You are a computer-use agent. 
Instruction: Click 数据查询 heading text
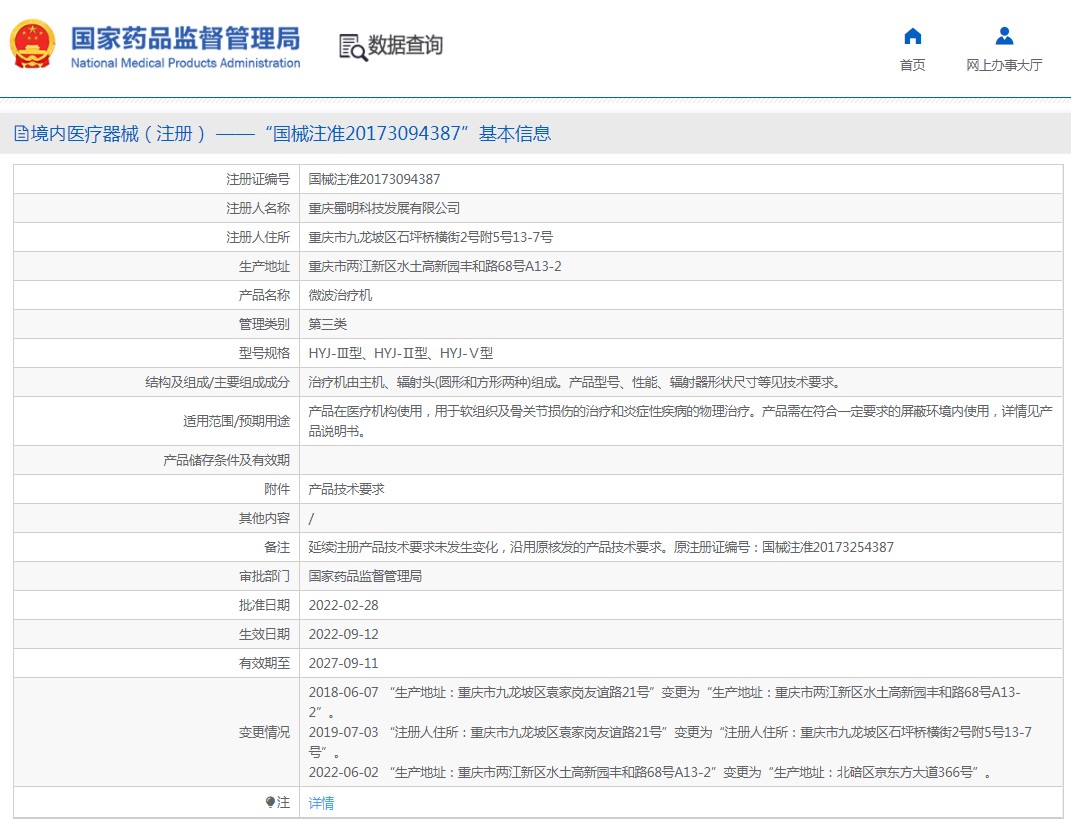click(406, 45)
